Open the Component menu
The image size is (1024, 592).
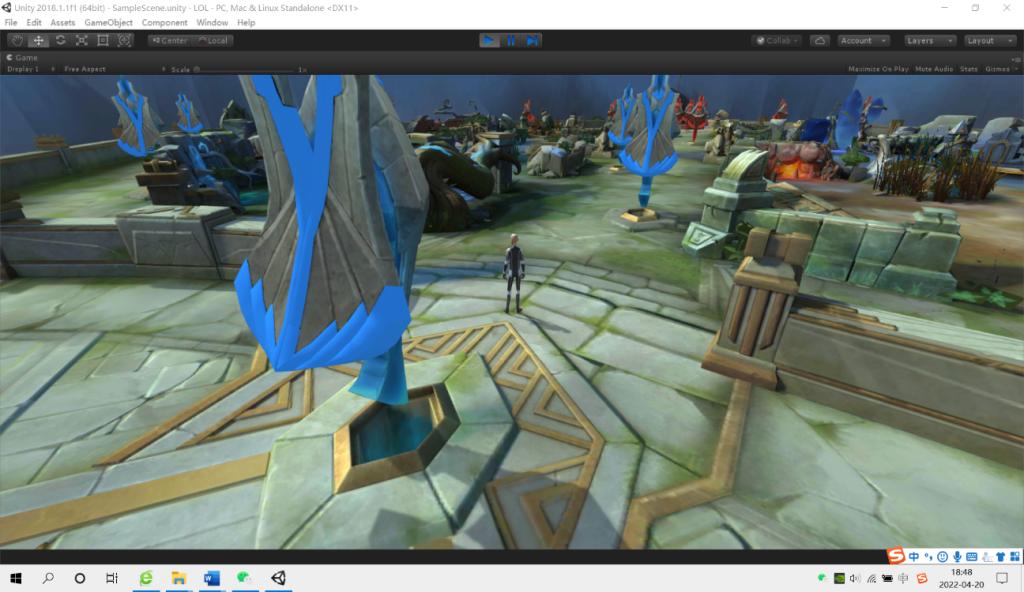point(164,22)
